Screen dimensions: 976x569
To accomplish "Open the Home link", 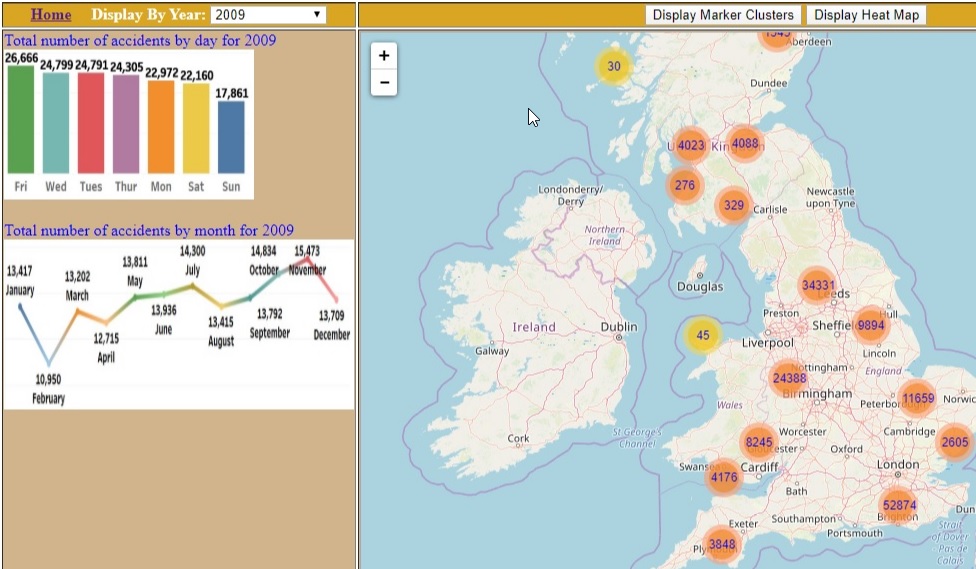I will pos(51,14).
